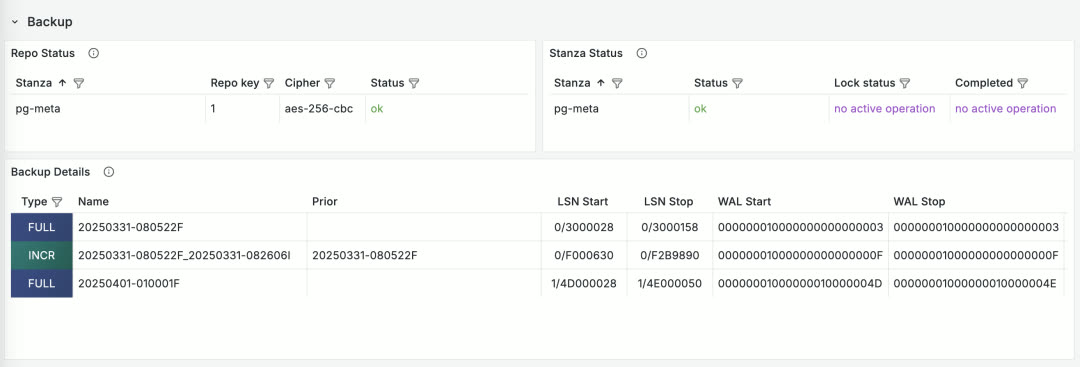Open the Stanza Status info icon
The image size is (1080, 367).
[x=641, y=53]
